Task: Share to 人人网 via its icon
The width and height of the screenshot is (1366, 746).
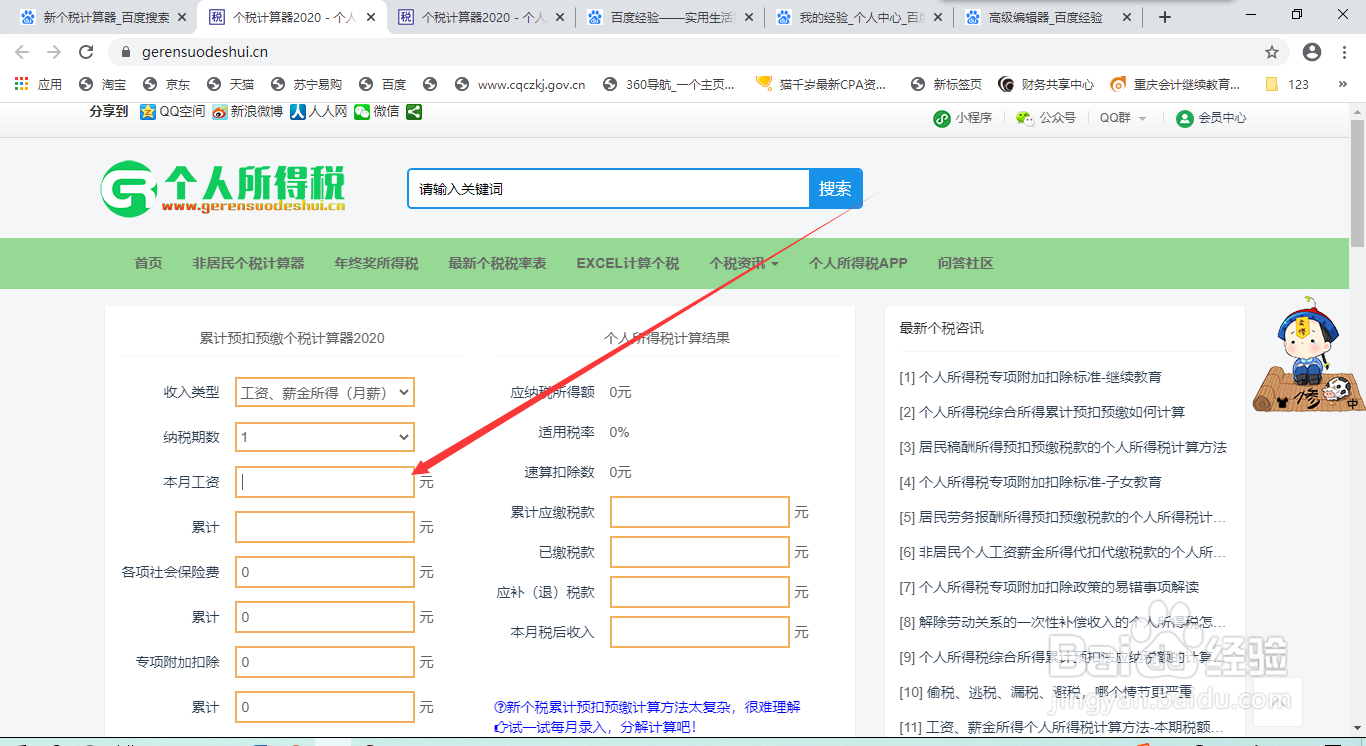Action: click(x=298, y=112)
